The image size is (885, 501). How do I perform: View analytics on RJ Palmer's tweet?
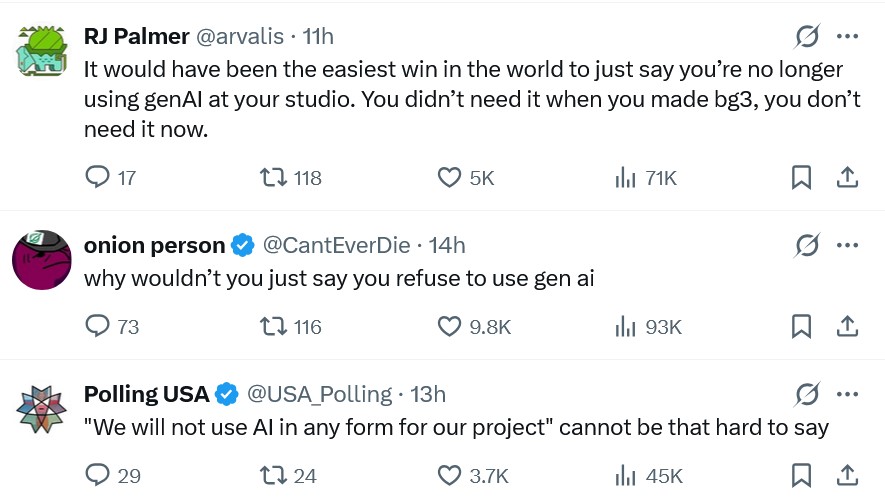pyautogui.click(x=625, y=178)
